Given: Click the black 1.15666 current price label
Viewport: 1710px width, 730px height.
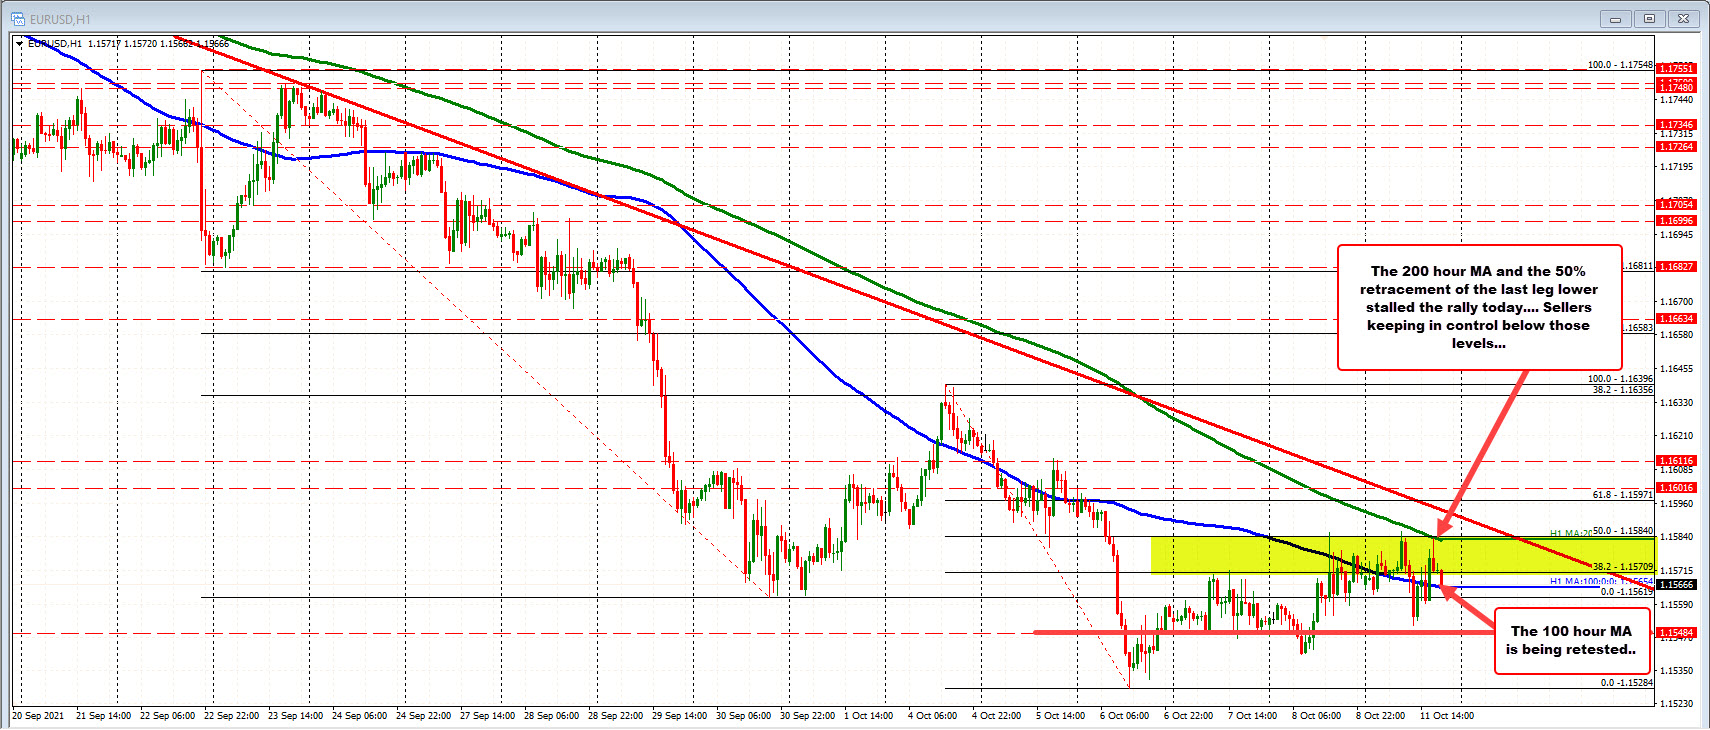Looking at the screenshot, I should [1677, 585].
